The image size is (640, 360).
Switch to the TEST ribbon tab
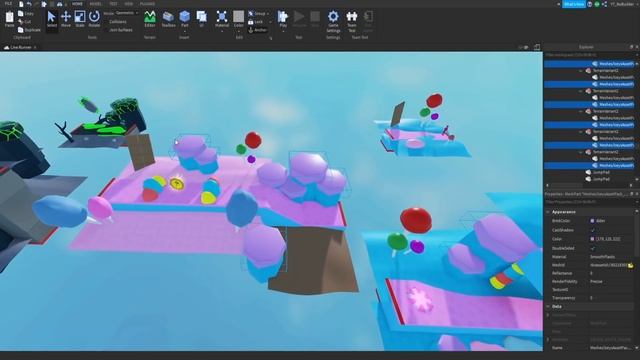pos(113,4)
